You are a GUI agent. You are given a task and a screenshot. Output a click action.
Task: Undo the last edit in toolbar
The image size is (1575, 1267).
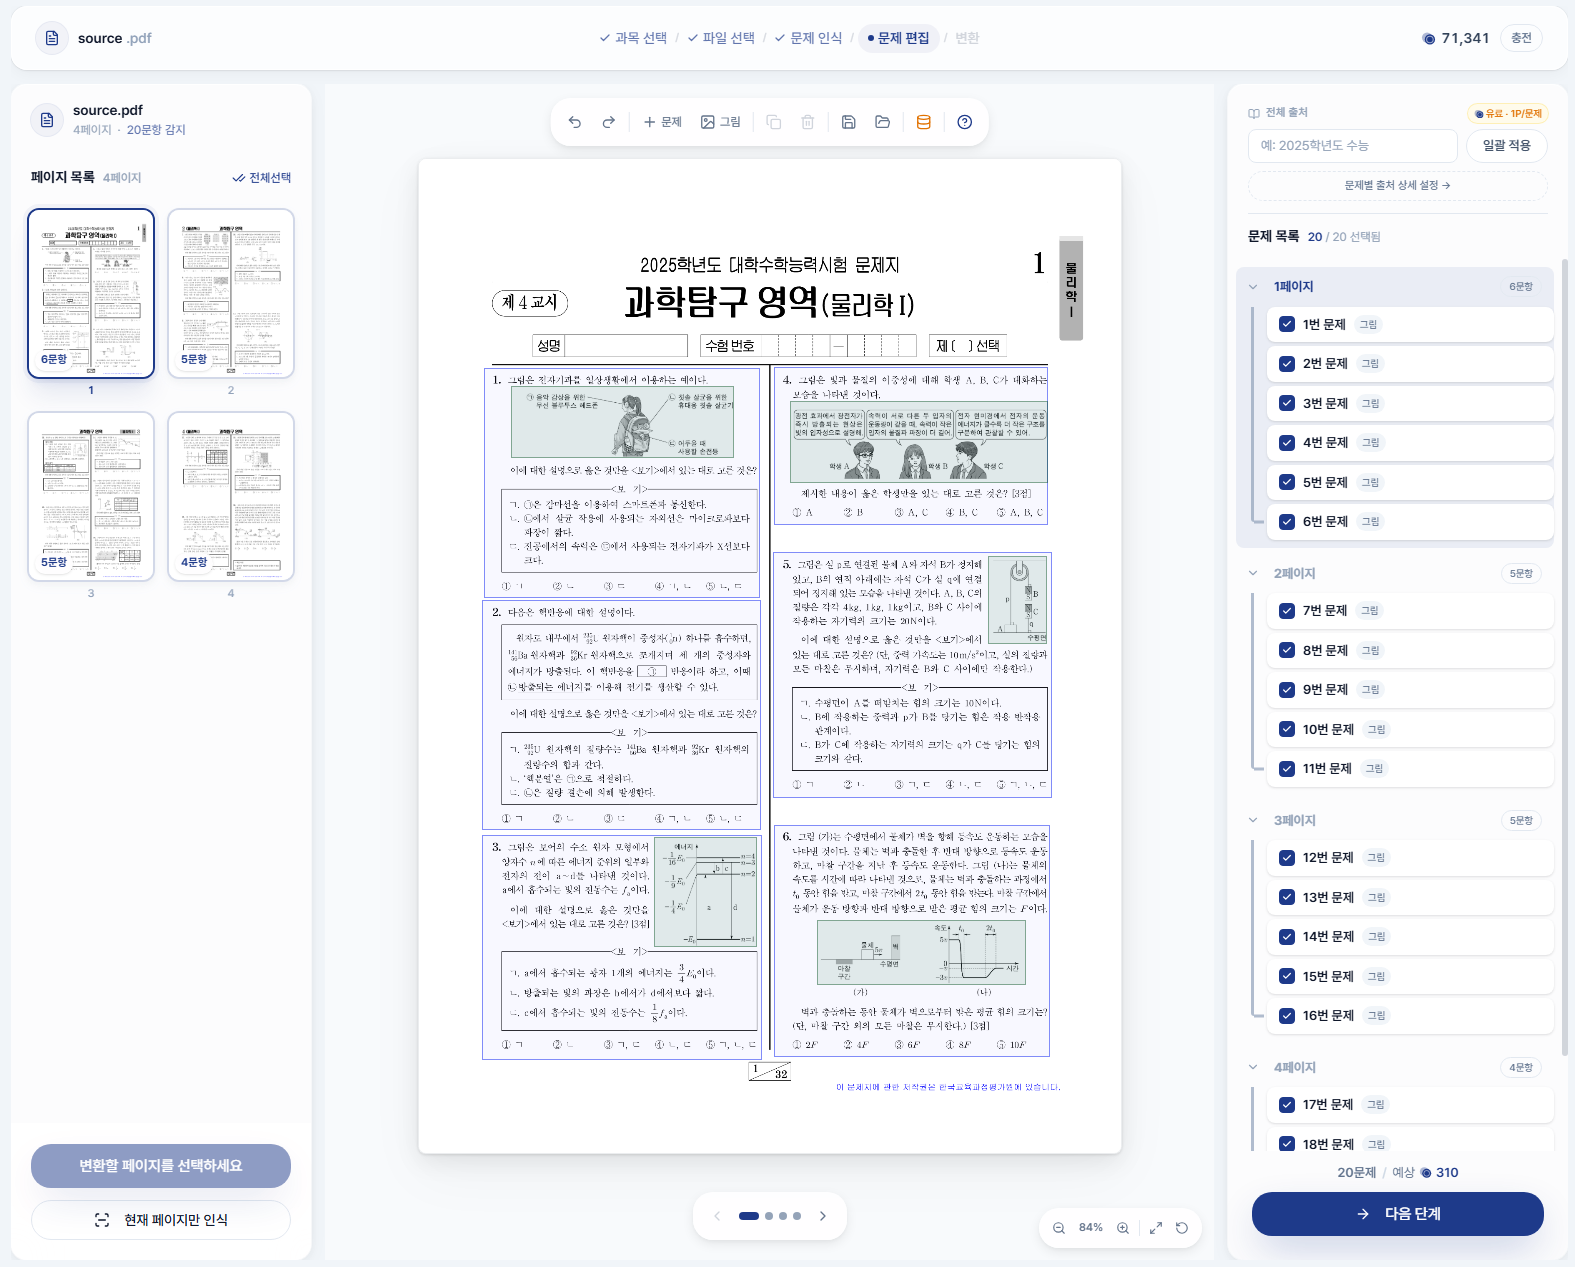coord(575,122)
